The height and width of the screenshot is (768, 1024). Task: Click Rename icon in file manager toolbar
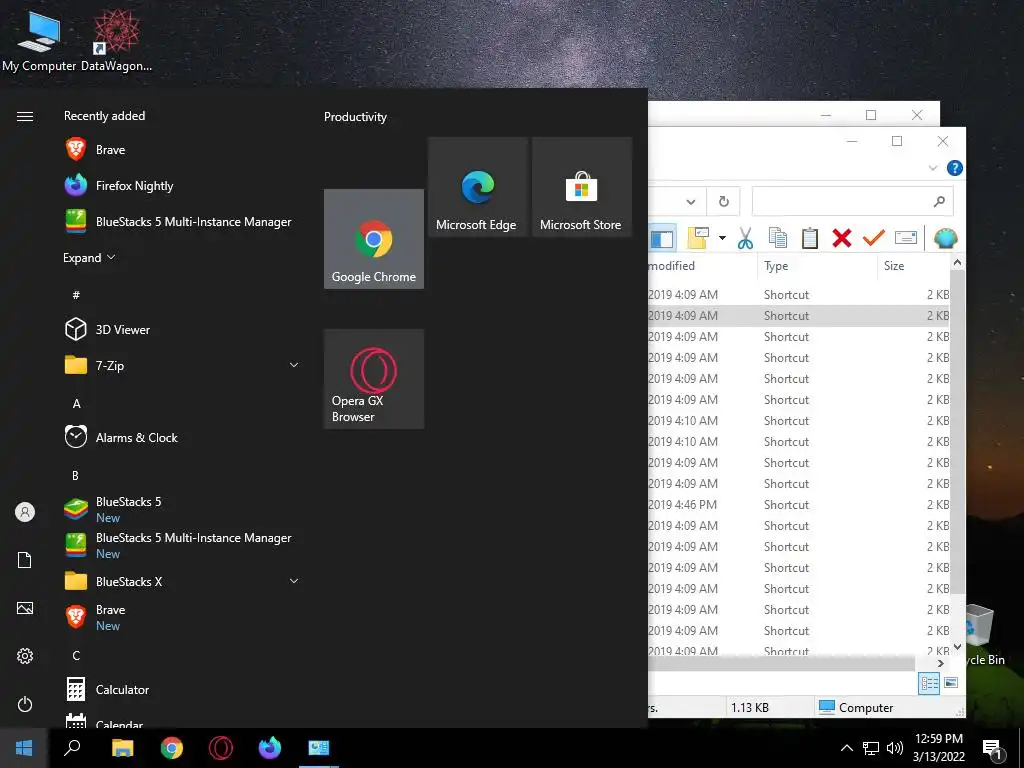click(x=905, y=238)
